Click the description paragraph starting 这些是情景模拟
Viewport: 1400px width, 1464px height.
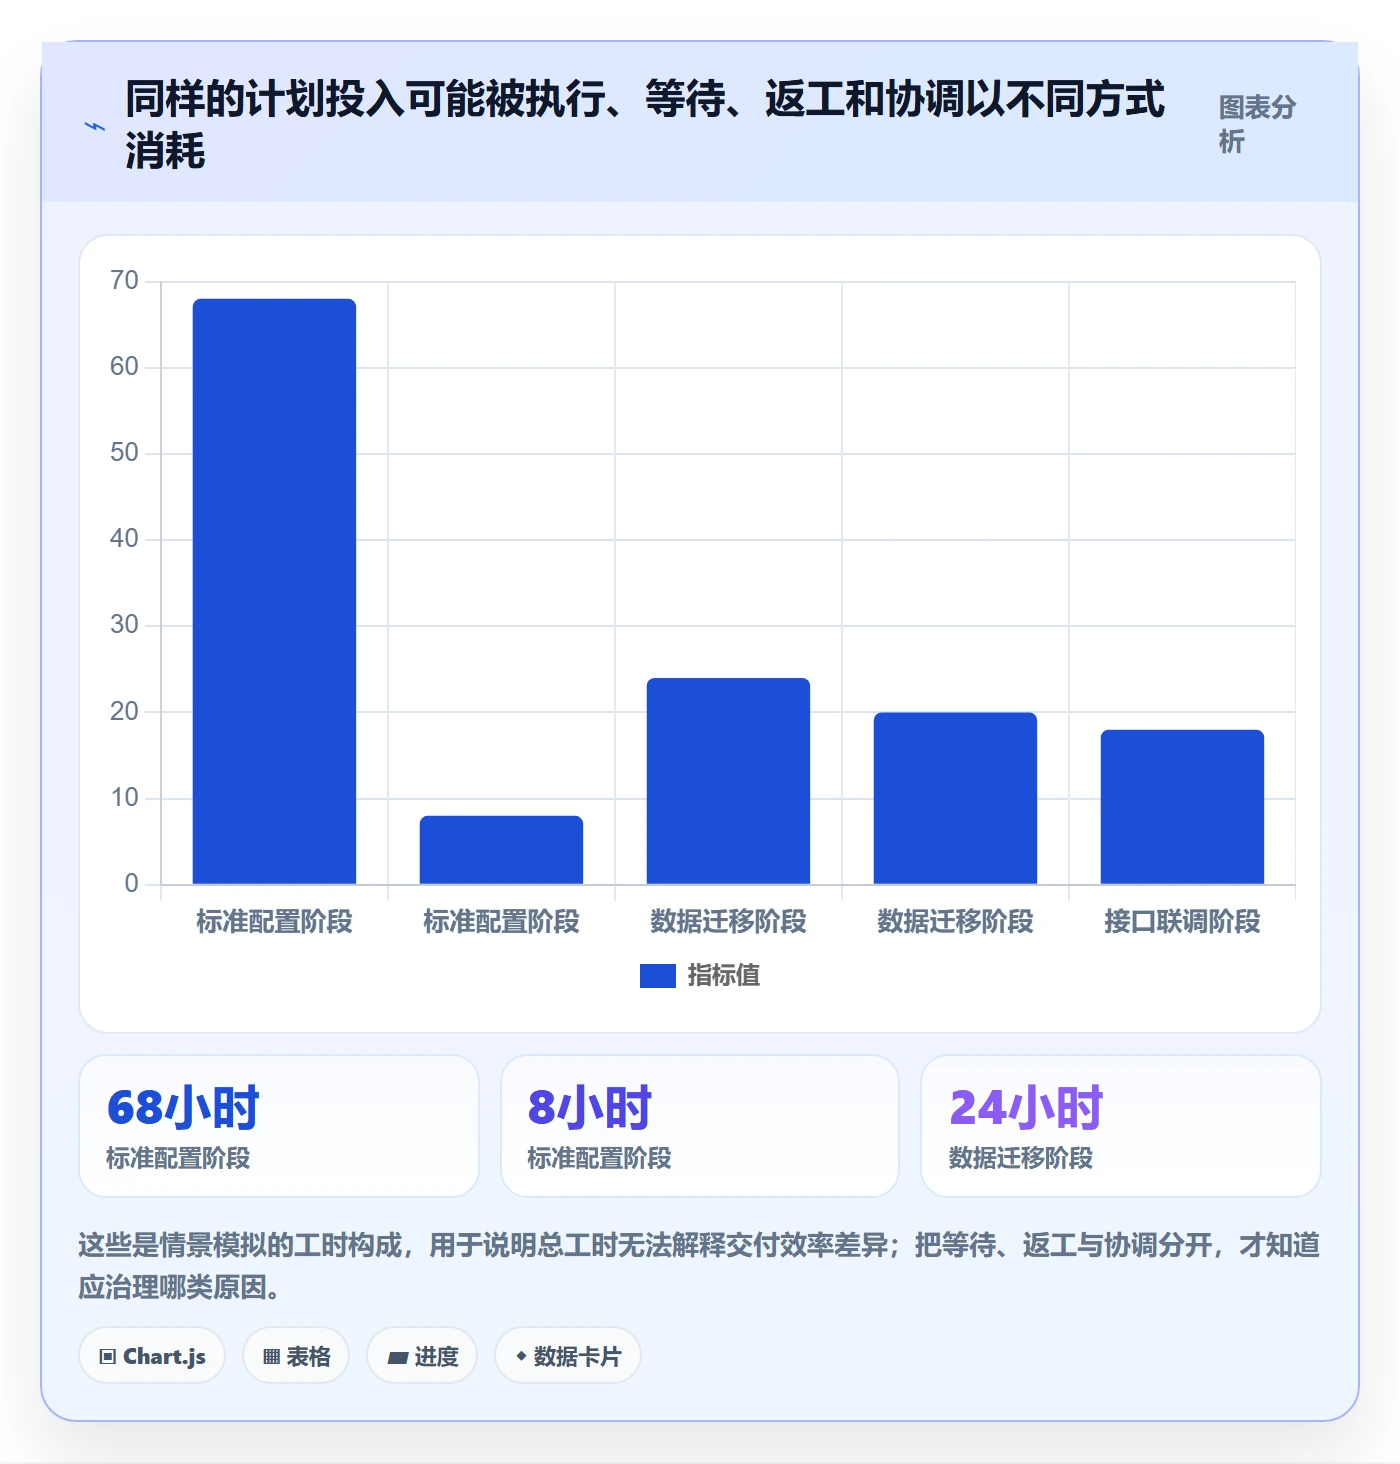coord(699,1266)
